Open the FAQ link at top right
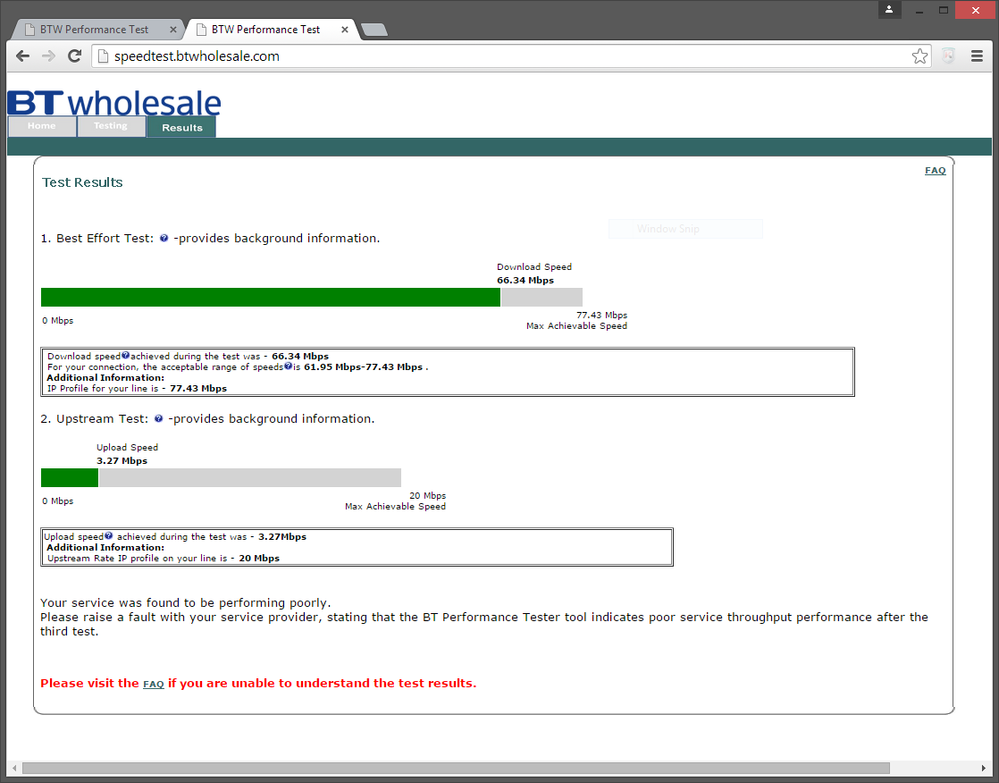999x783 pixels. (935, 170)
